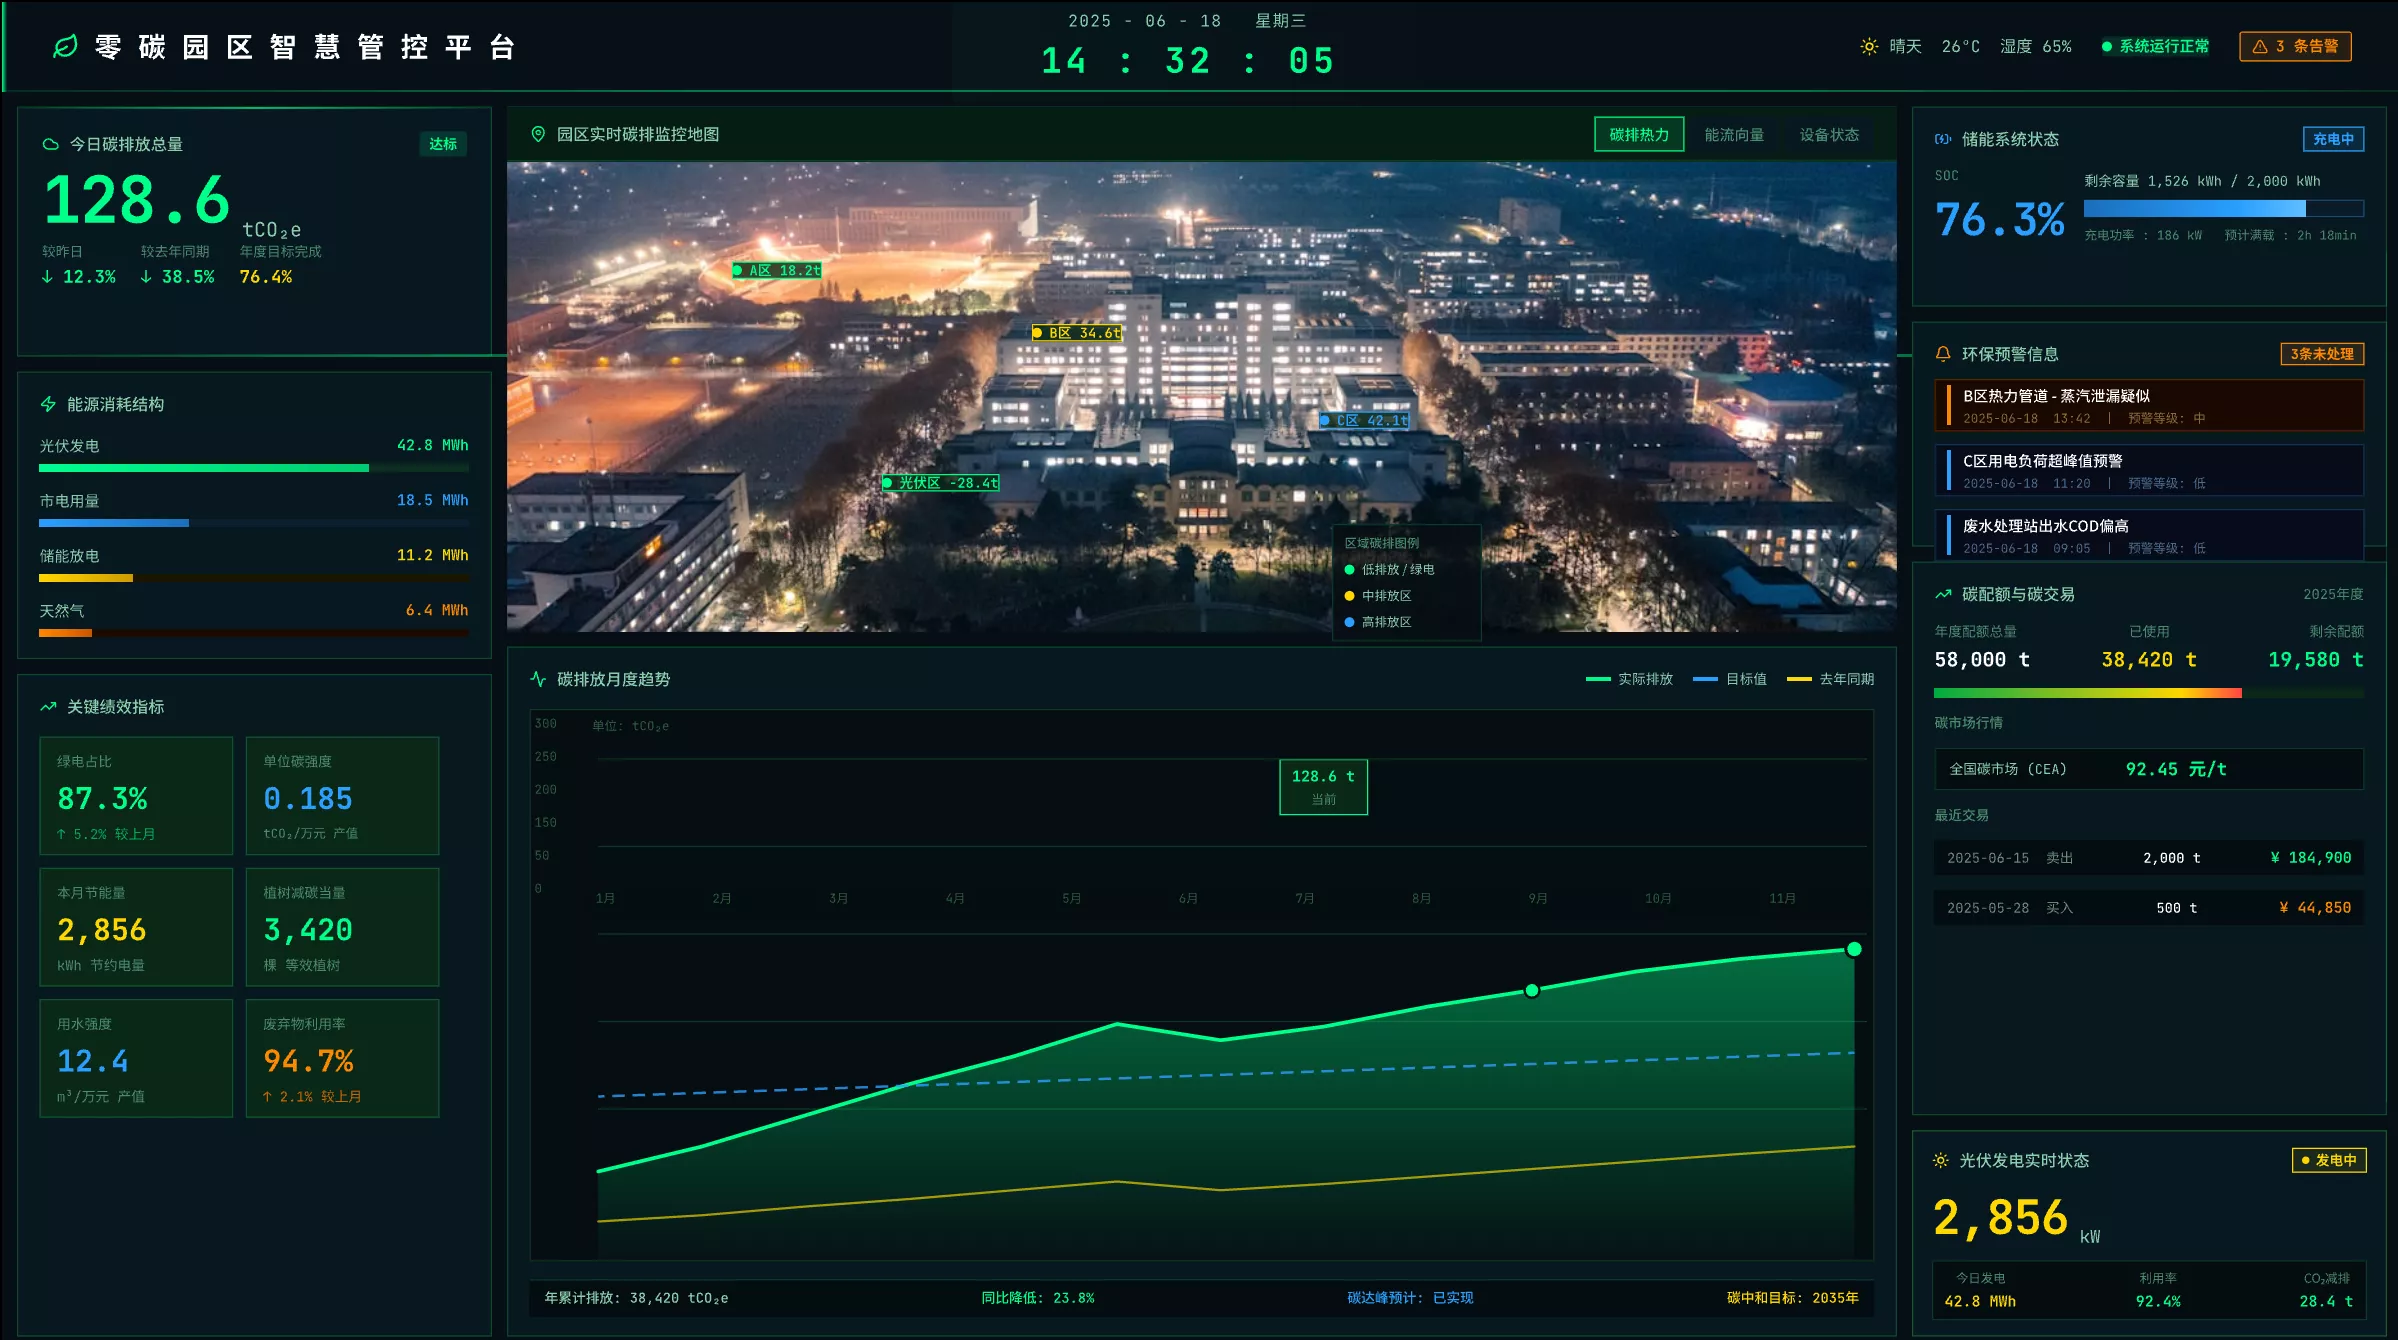Image resolution: width=2398 pixels, height=1340 pixels.
Task: Switch to the 能流向量 map tab
Action: click(1734, 134)
